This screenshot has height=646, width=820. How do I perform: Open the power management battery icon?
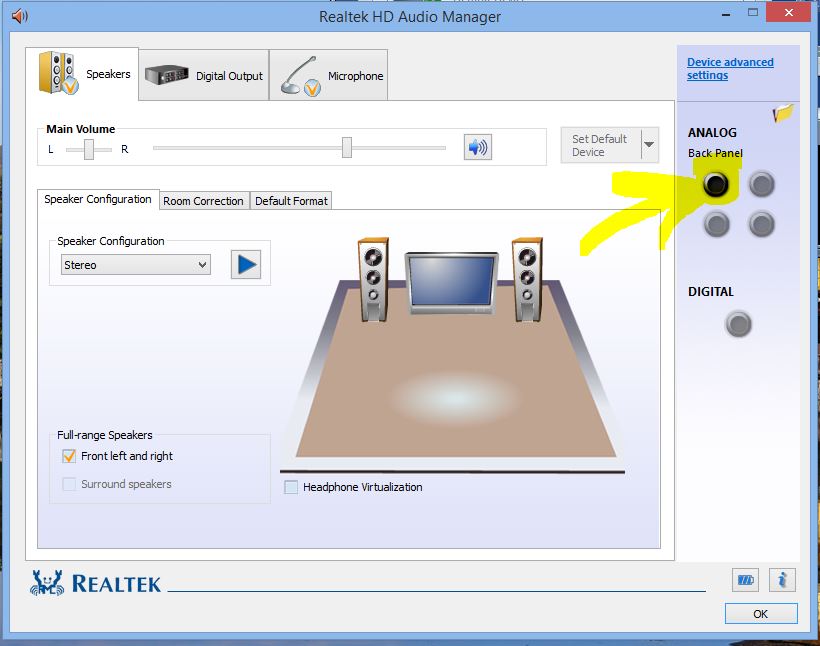[x=745, y=580]
